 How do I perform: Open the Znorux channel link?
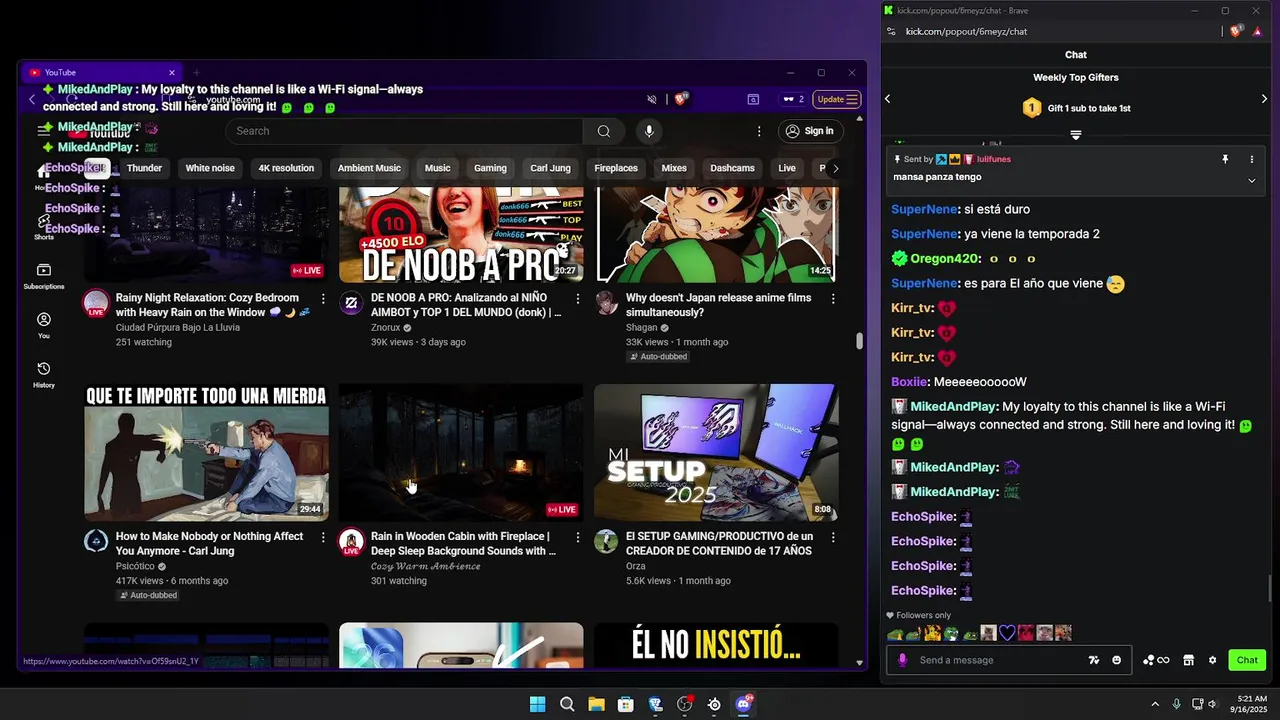[x=385, y=327]
